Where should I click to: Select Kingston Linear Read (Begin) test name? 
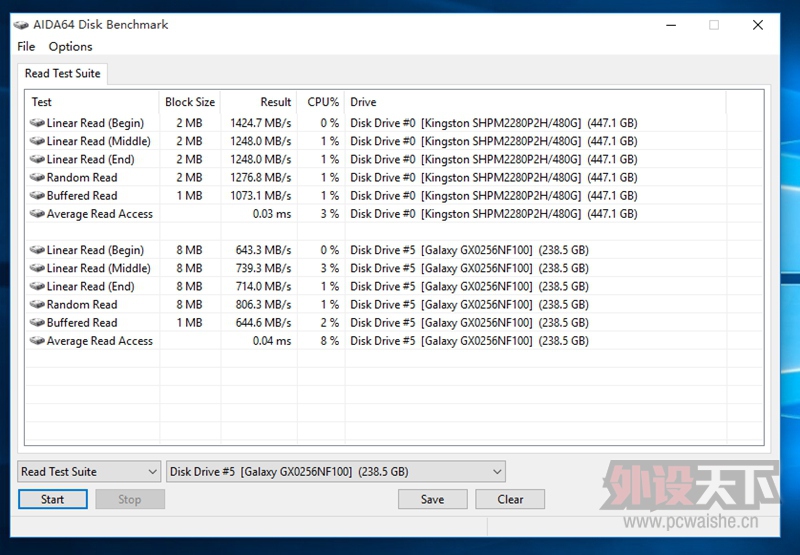click(x=95, y=123)
